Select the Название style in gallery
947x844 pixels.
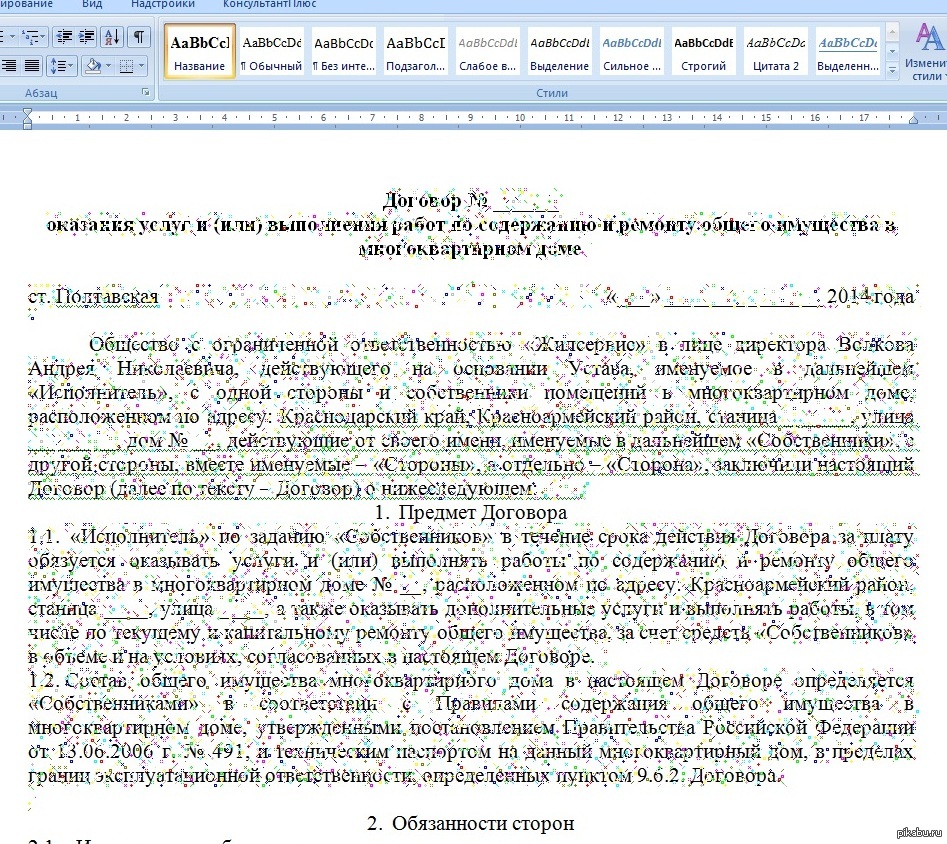[x=200, y=52]
